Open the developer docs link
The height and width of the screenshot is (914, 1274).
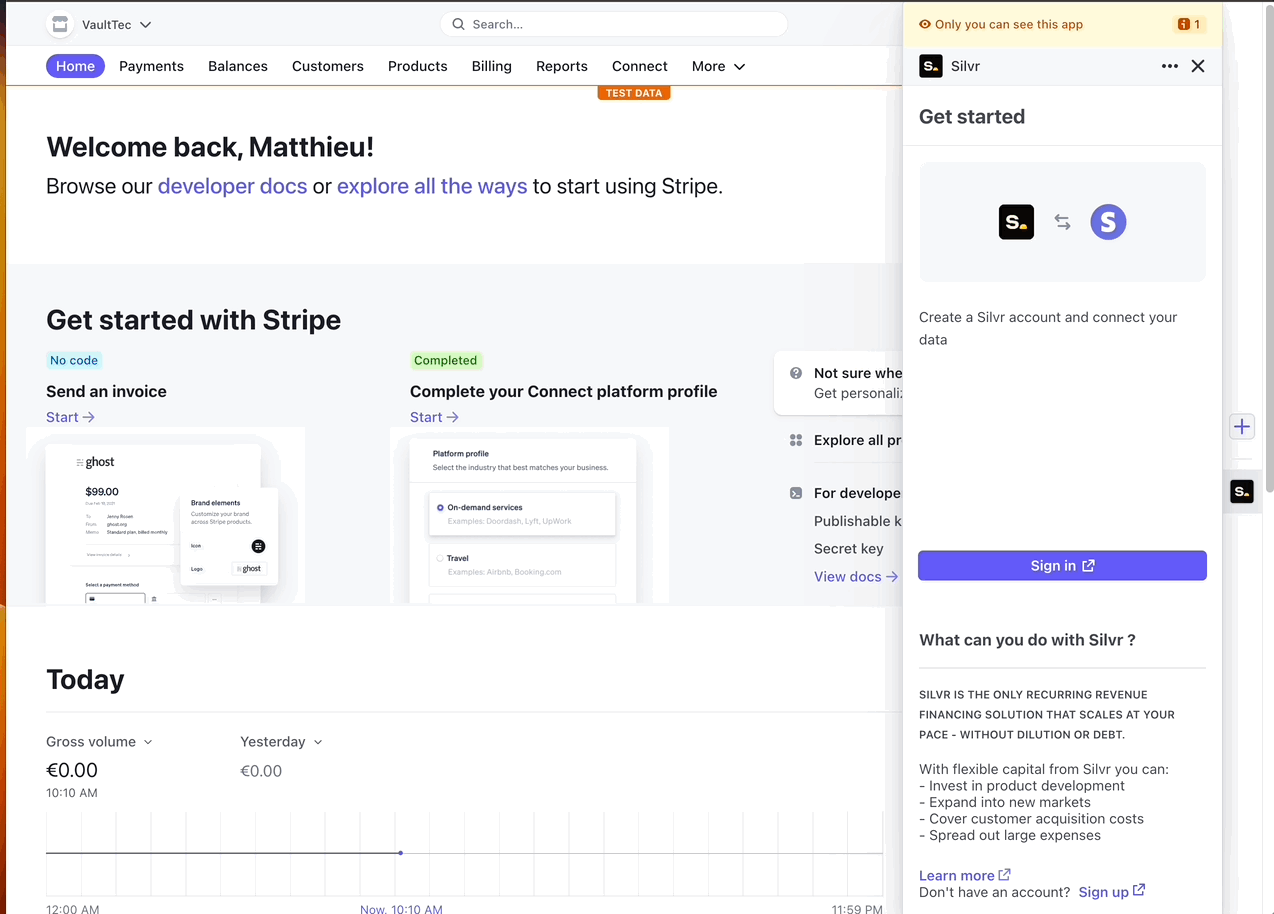[232, 186]
